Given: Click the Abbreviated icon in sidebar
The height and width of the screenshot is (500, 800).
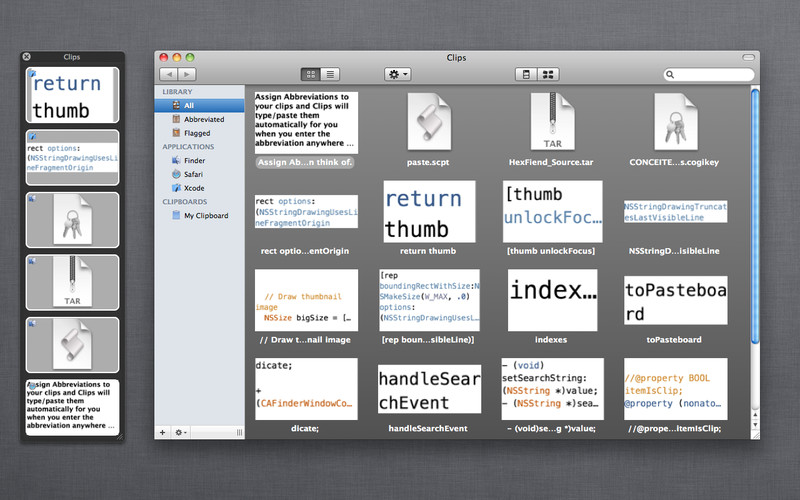Looking at the screenshot, I should [x=176, y=119].
